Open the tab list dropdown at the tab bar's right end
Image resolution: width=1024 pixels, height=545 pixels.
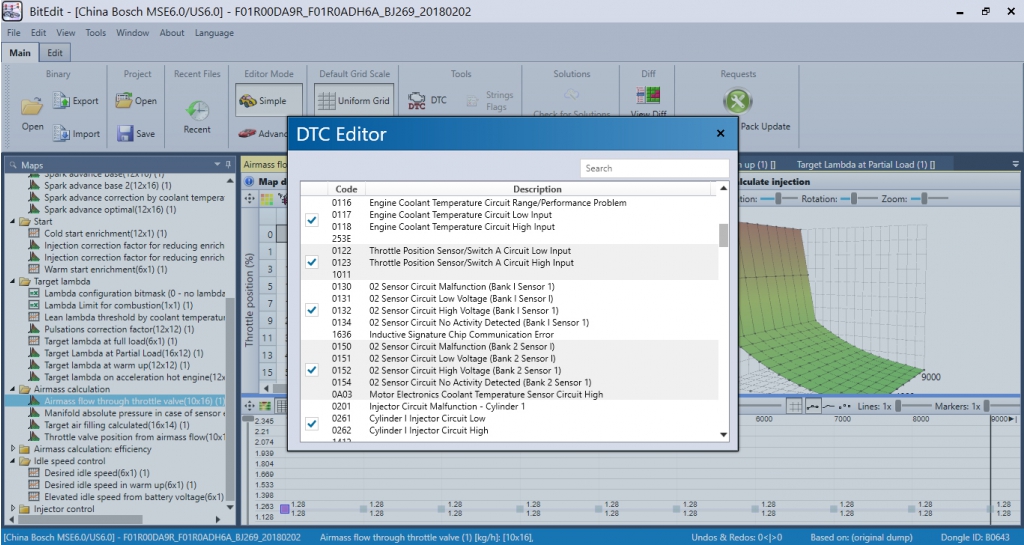pyautogui.click(x=1016, y=164)
